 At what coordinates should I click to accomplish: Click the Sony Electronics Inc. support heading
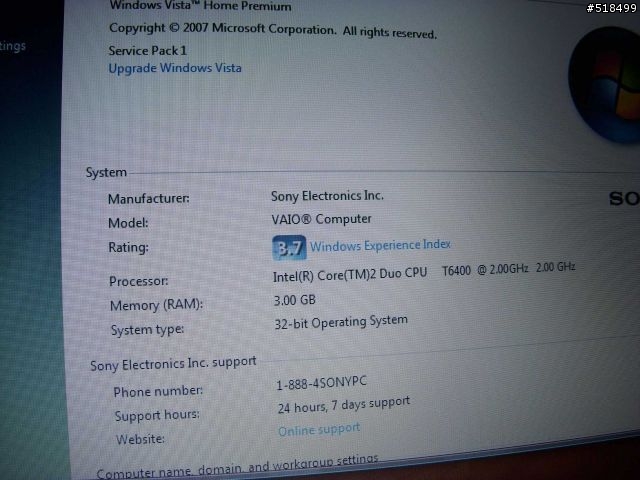coord(173,363)
